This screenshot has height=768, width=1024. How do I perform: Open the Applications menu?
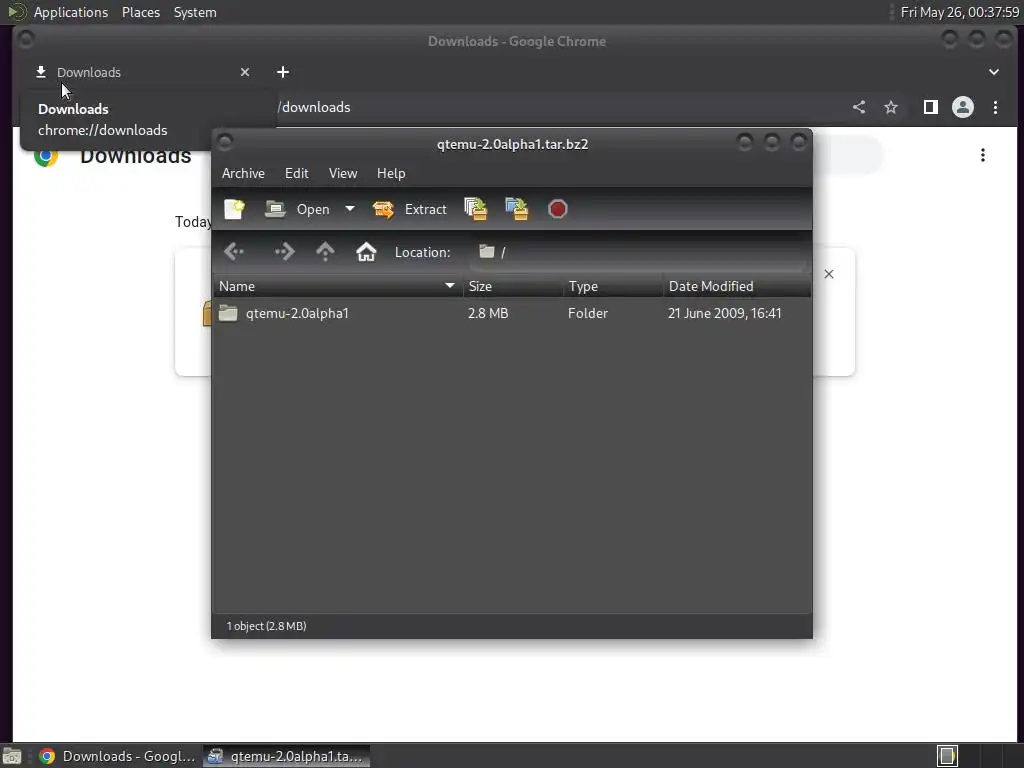(x=71, y=12)
